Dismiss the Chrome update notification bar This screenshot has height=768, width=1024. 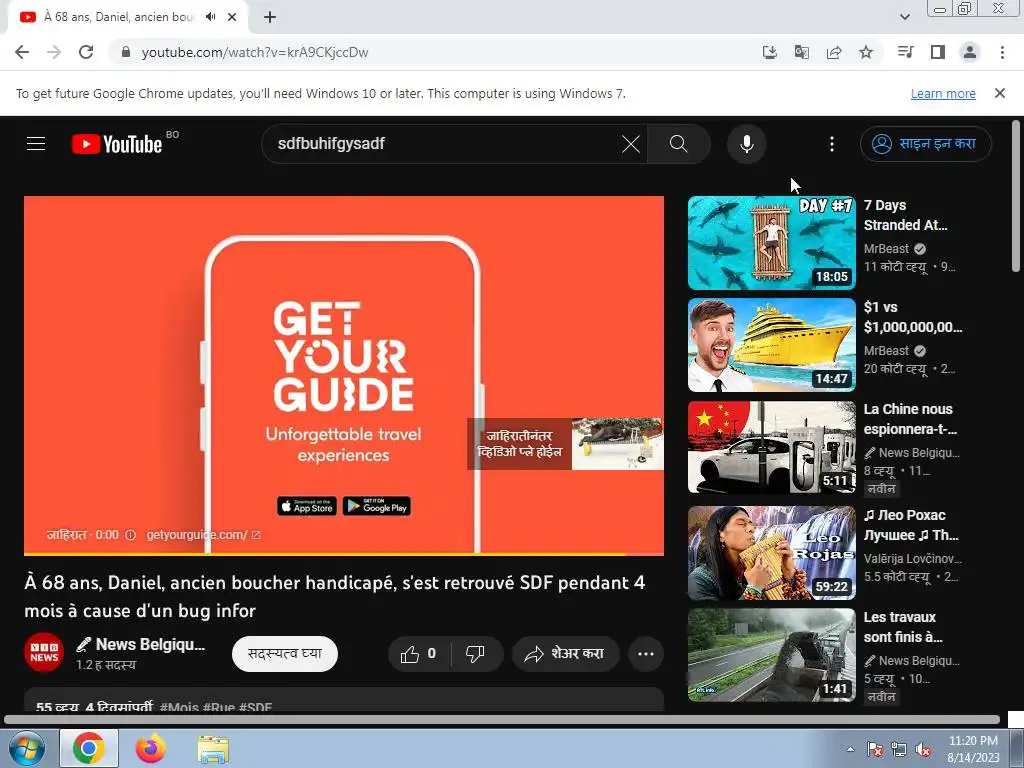point(999,93)
